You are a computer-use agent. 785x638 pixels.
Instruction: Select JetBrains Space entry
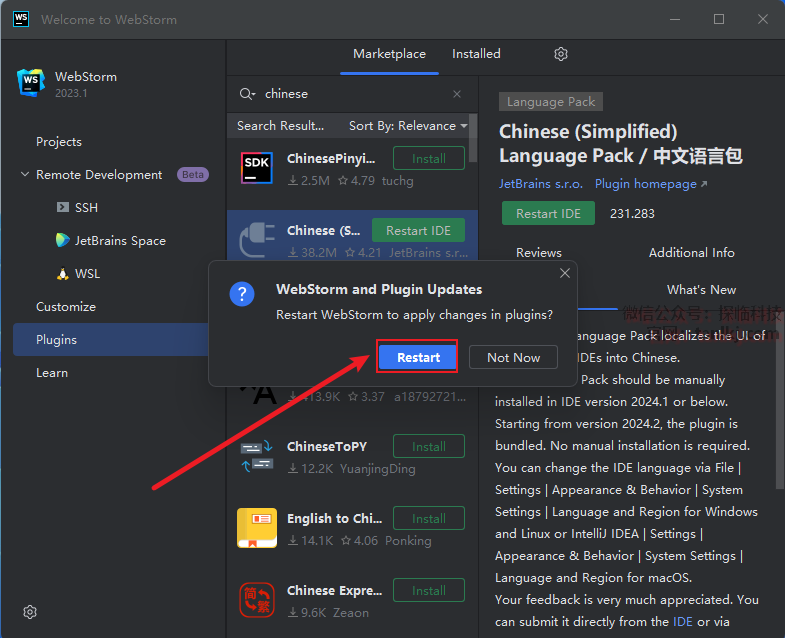click(x=120, y=240)
